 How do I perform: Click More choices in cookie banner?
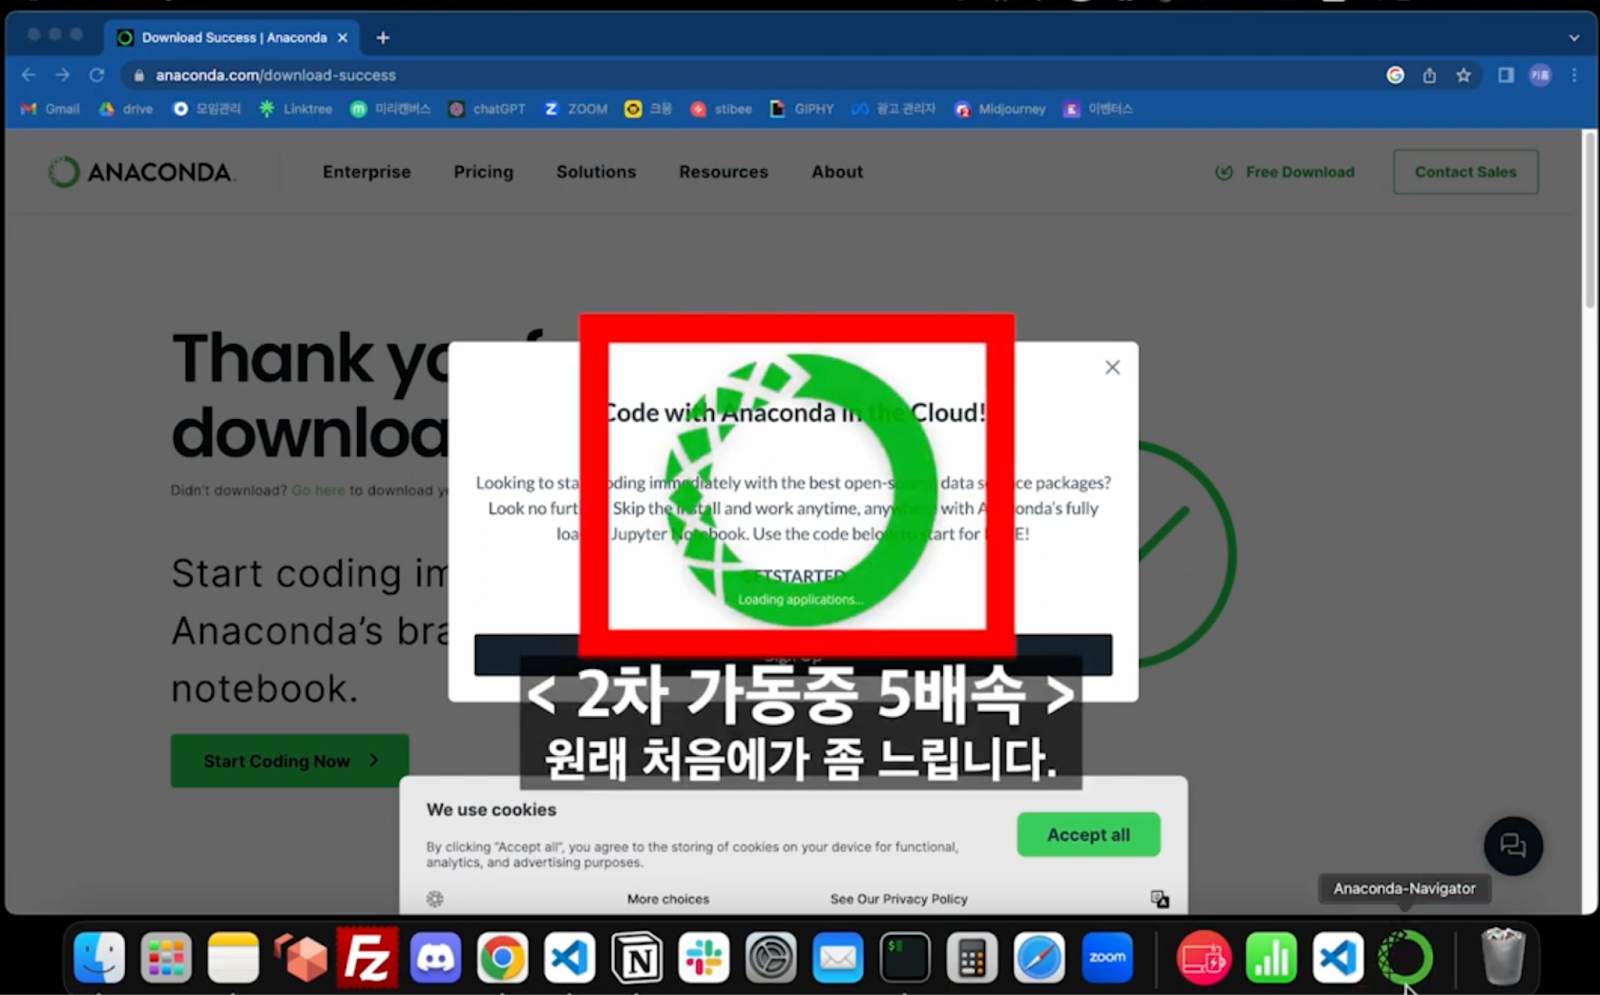coord(668,899)
